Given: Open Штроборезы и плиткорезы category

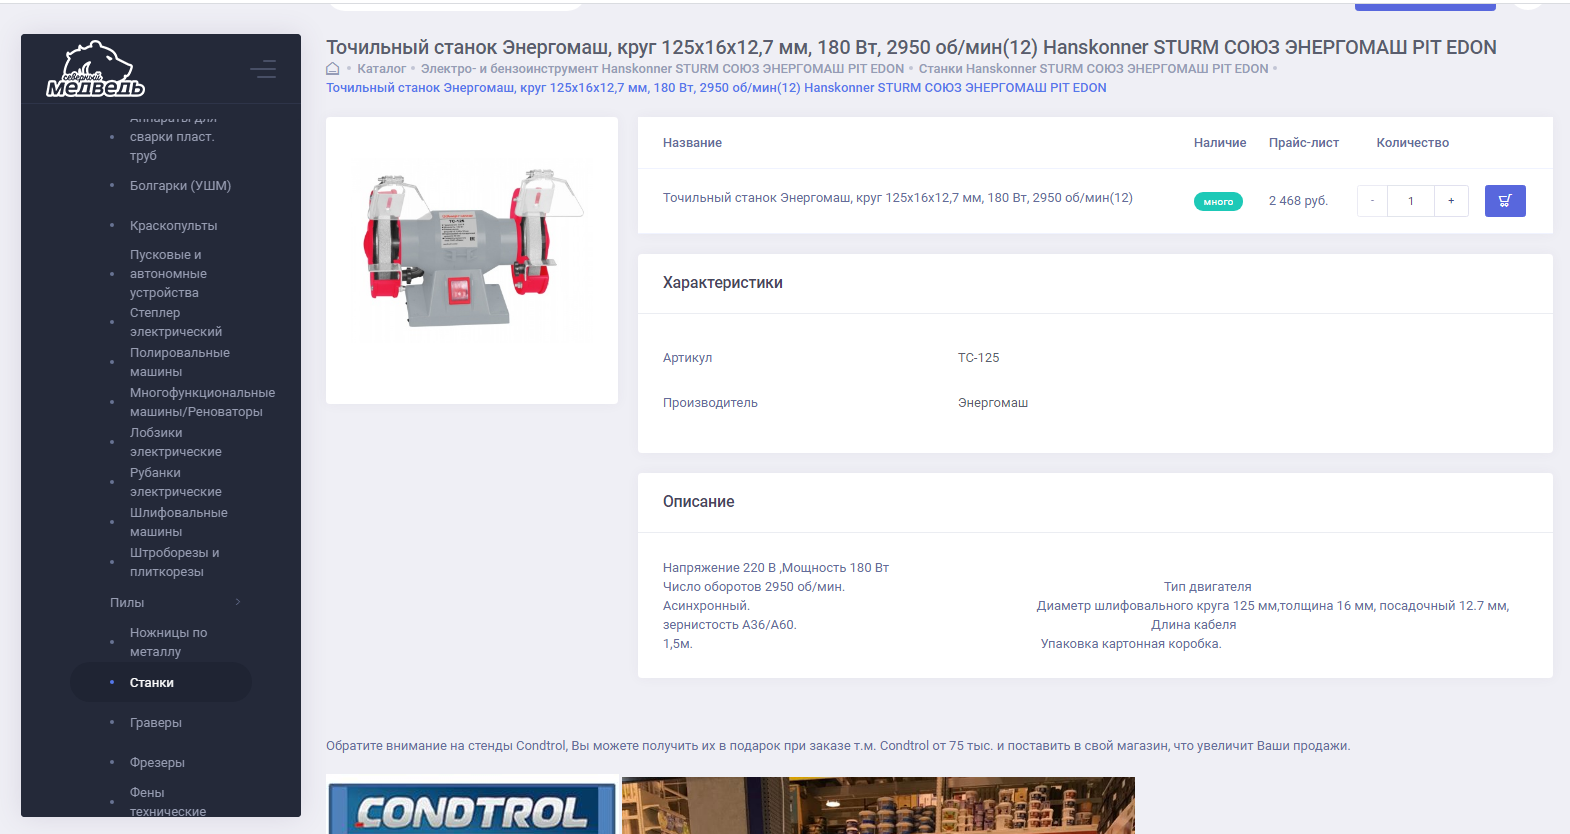Looking at the screenshot, I should pyautogui.click(x=175, y=562).
